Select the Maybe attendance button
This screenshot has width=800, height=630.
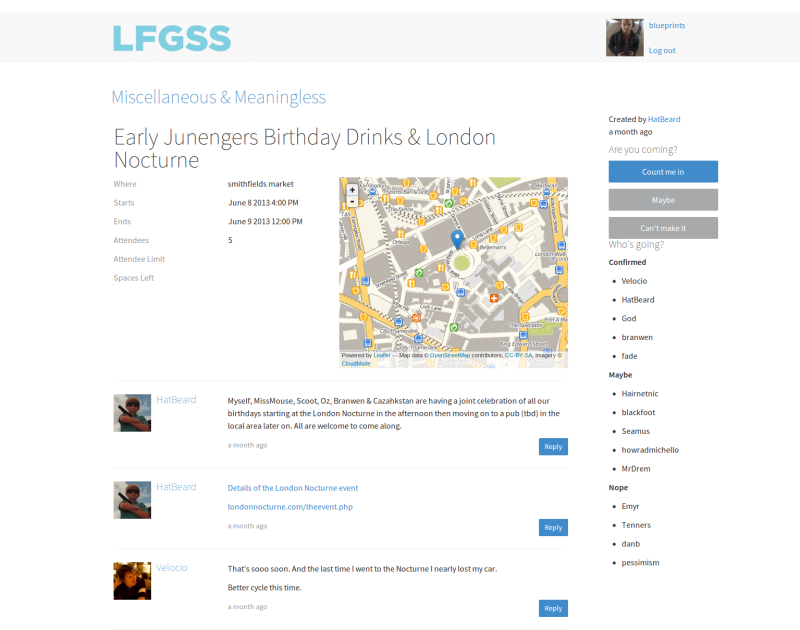[x=663, y=200]
